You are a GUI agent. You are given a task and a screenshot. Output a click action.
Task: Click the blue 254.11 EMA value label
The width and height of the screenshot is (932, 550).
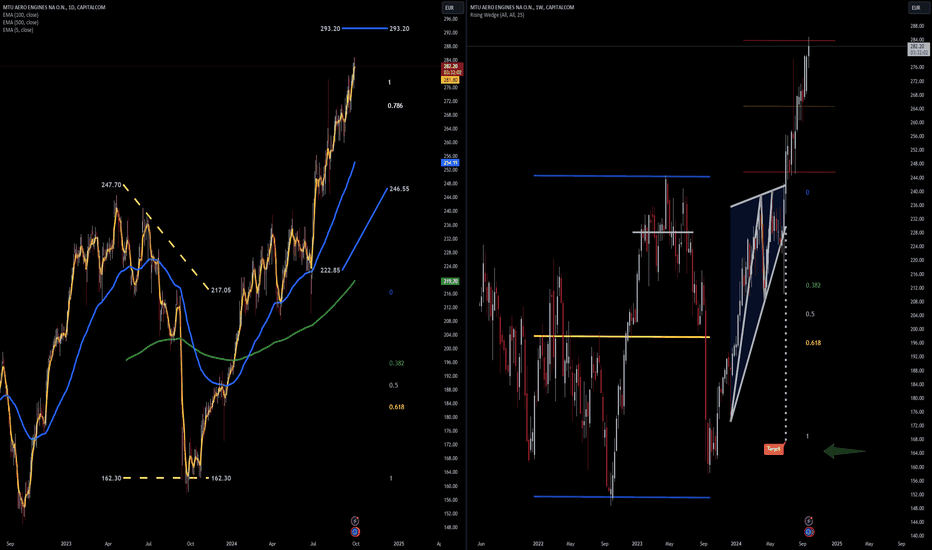point(450,162)
